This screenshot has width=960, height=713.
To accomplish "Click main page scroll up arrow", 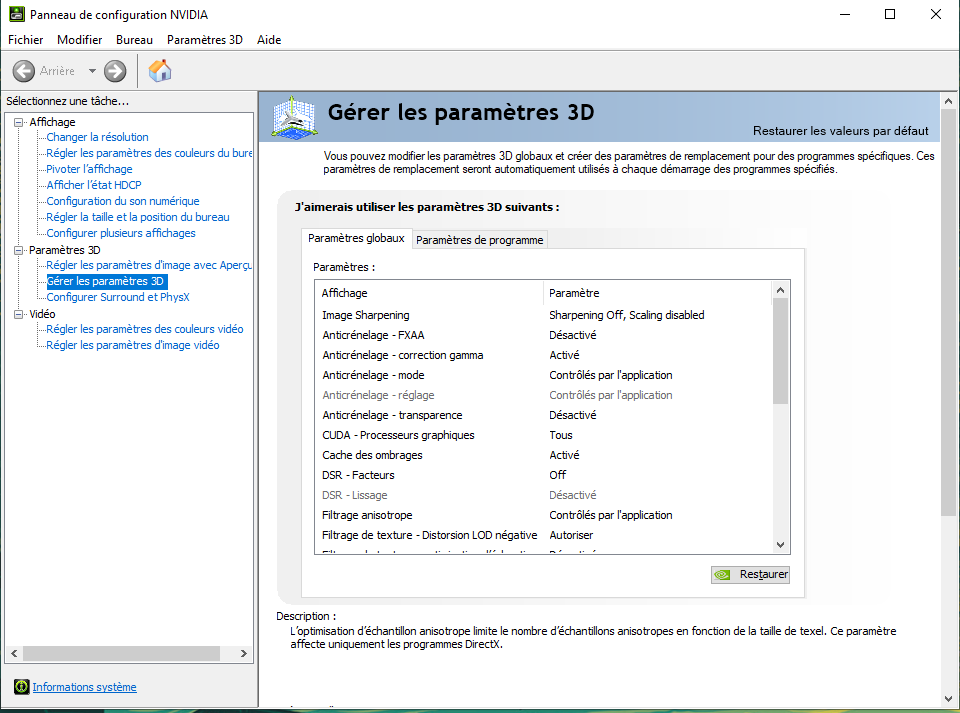I will click(948, 101).
